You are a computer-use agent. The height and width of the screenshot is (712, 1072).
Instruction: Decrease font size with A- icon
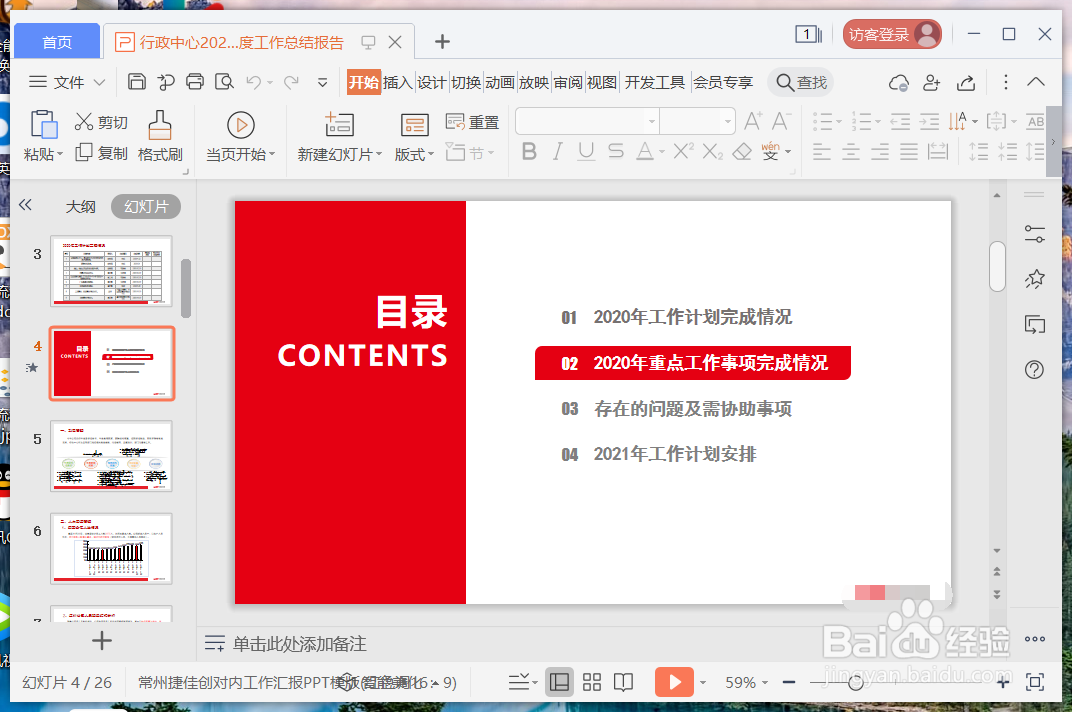(x=781, y=121)
